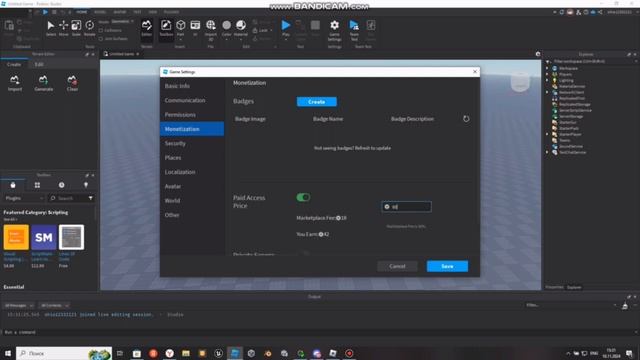Expand the TextChatService node in Explorer
The image size is (640, 360).
pyautogui.click(x=547, y=152)
